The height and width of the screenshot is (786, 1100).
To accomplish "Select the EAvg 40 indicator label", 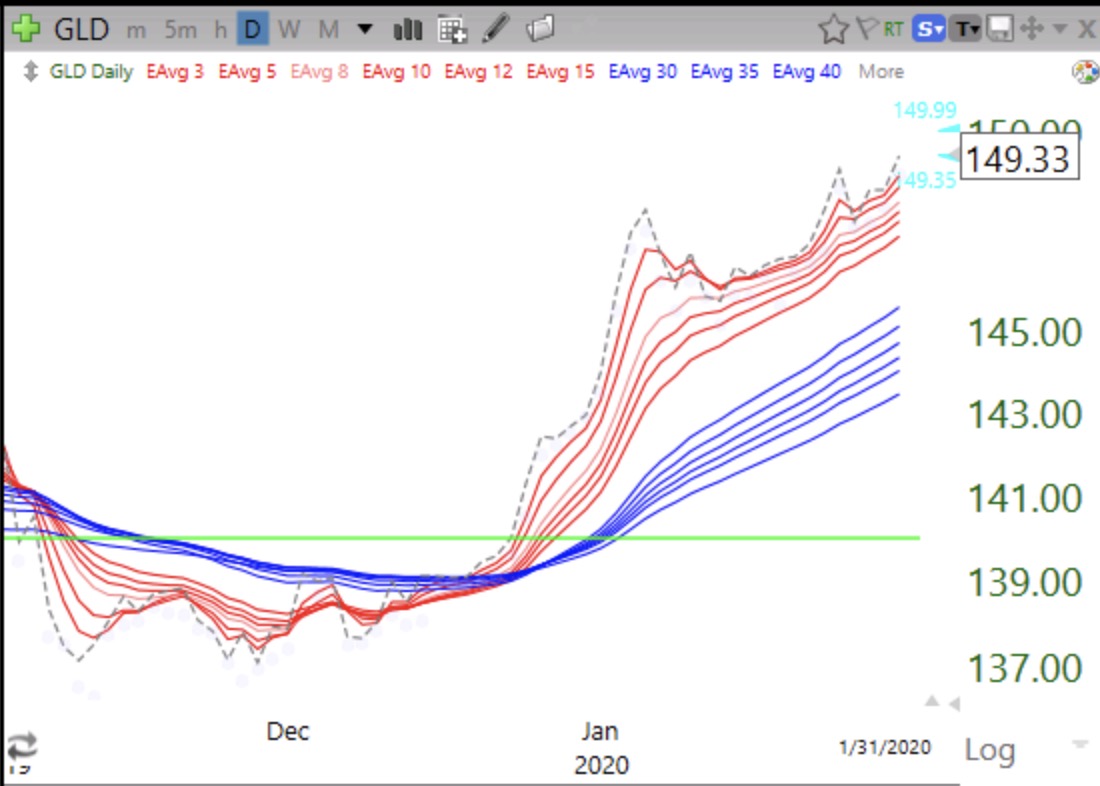I will click(x=807, y=72).
